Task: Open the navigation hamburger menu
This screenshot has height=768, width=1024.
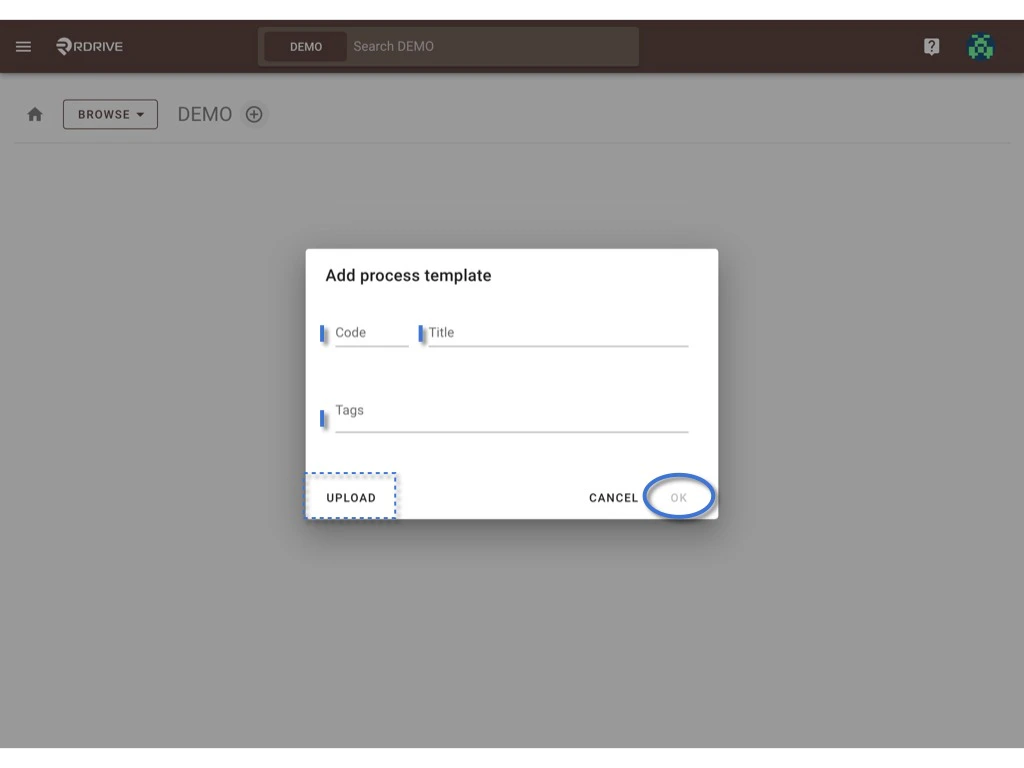Action: [x=23, y=46]
